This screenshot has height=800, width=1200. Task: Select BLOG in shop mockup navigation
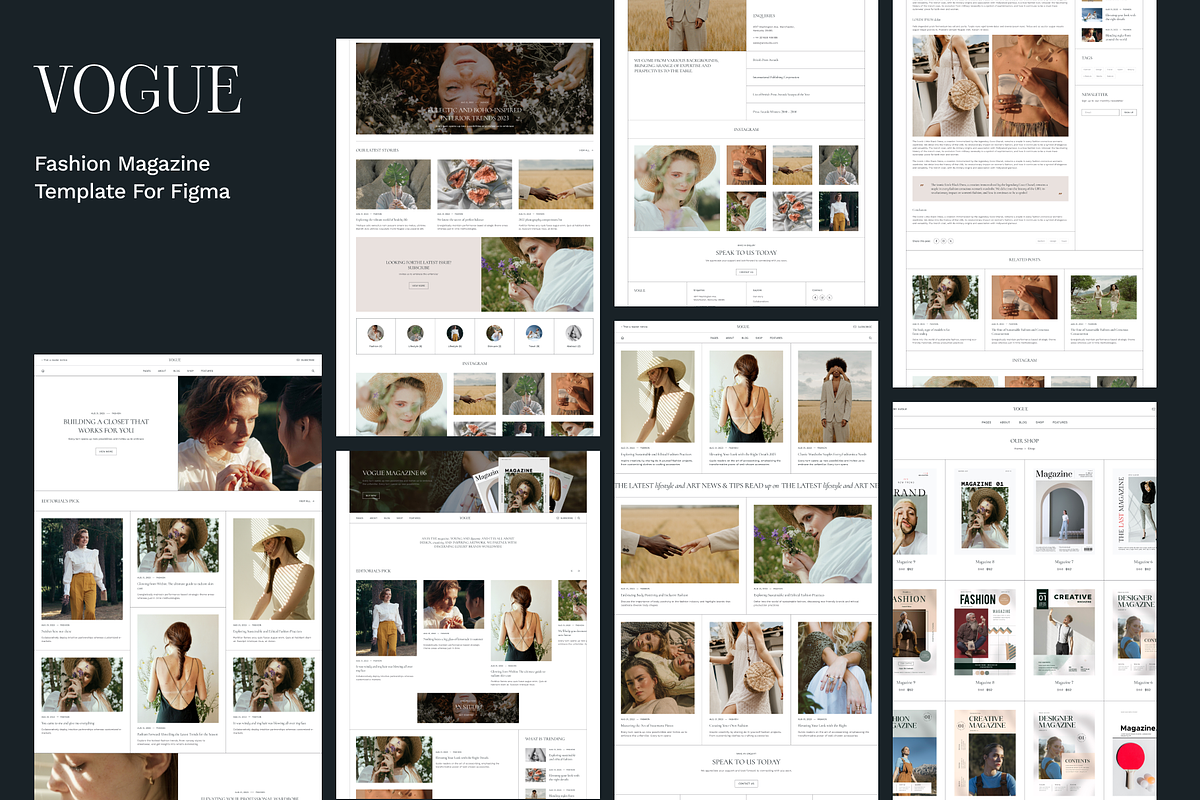click(1023, 422)
